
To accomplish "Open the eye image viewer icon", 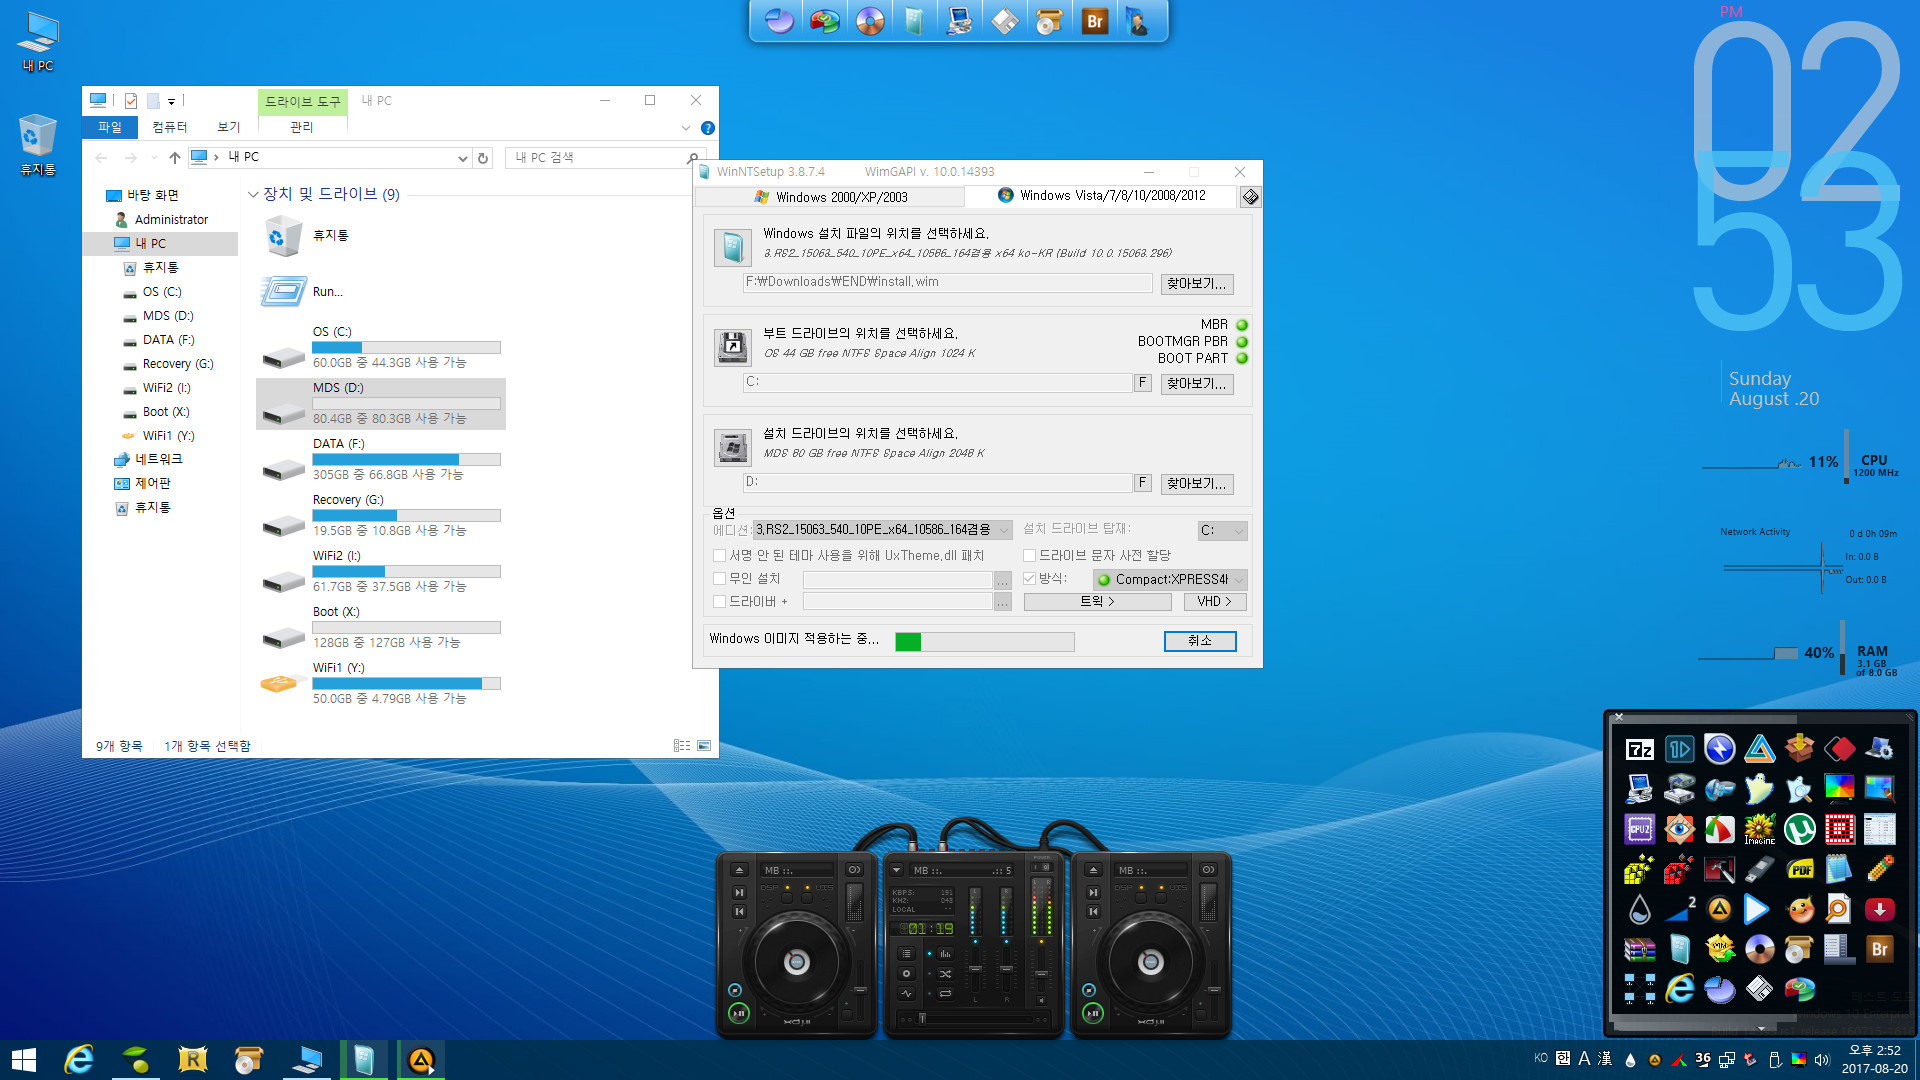I will coord(1679,829).
